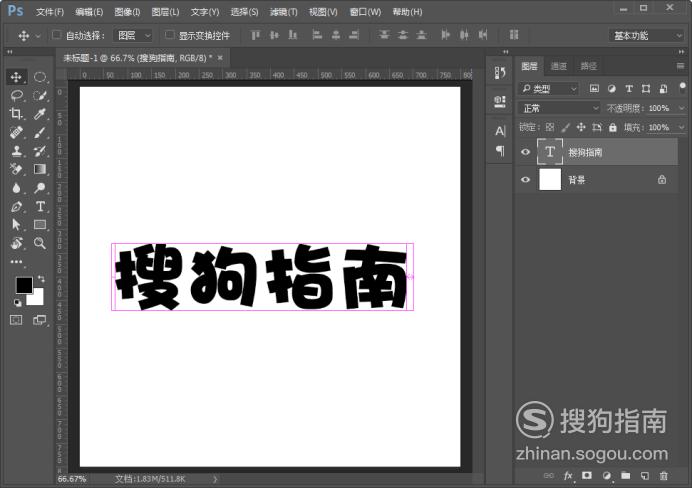
Task: Create new adjustment layer
Action: (x=606, y=475)
